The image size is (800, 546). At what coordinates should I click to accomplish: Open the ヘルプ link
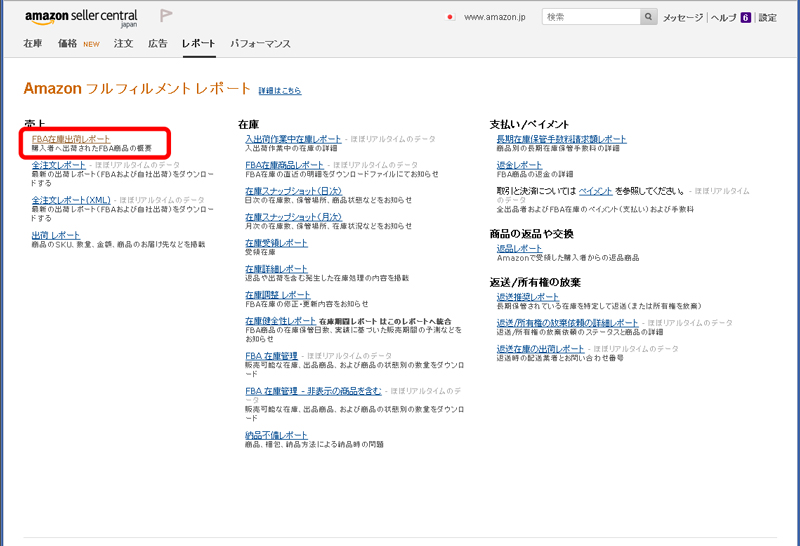tap(723, 17)
